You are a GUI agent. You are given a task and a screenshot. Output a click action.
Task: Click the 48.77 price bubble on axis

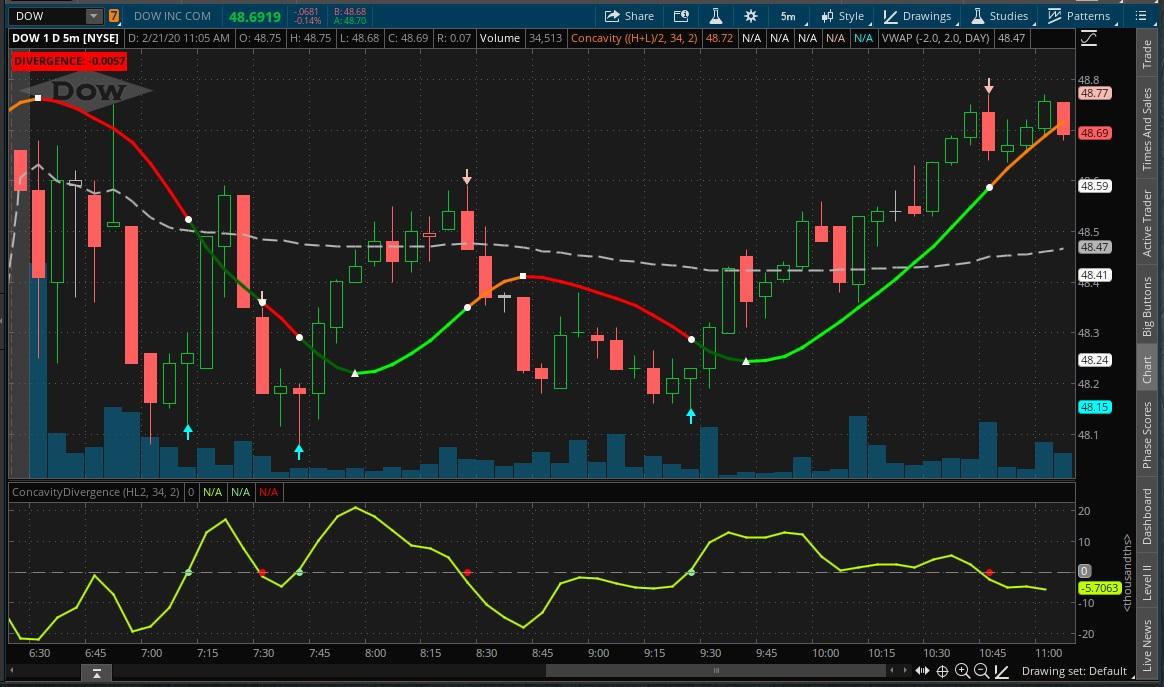tap(1094, 93)
